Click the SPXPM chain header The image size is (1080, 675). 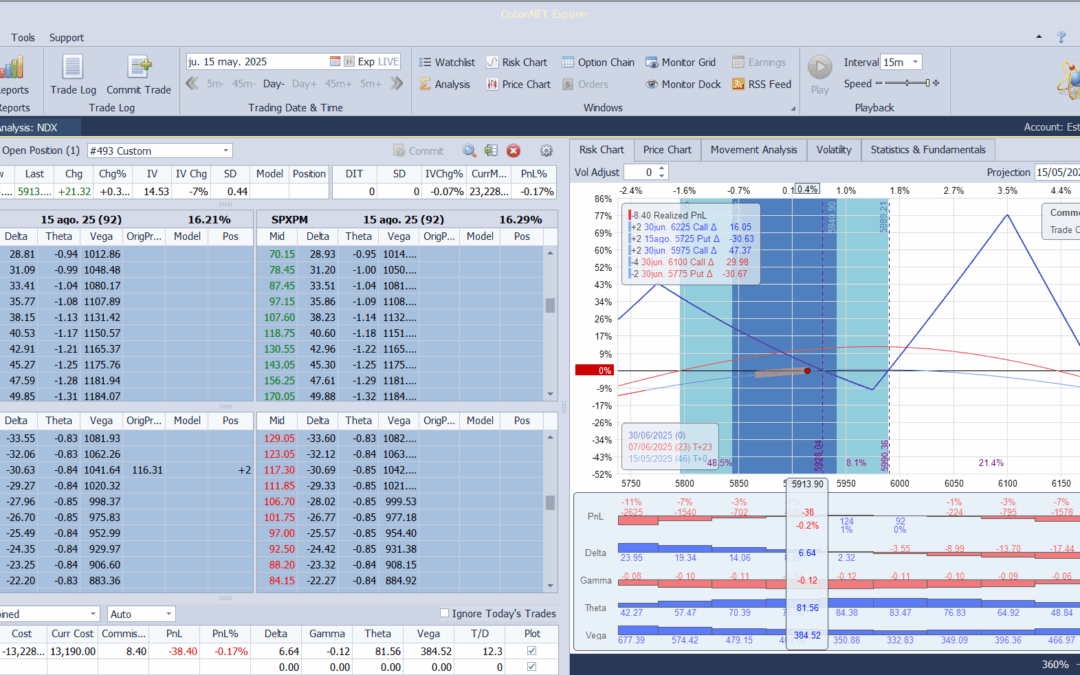pos(290,219)
